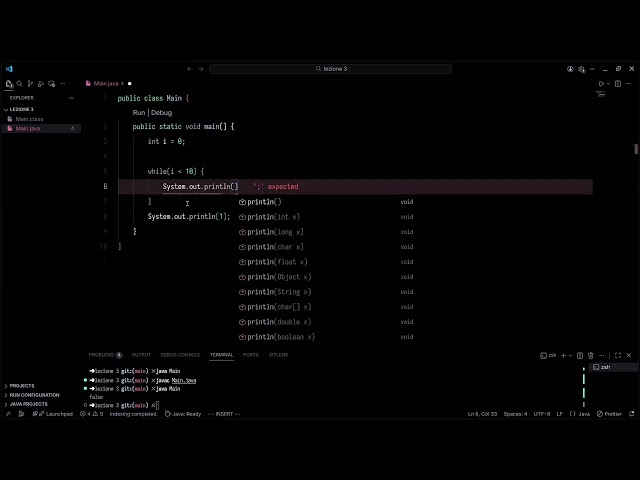
Task: Open Explorer panel more actions ellipsis
Action: tap(71, 98)
